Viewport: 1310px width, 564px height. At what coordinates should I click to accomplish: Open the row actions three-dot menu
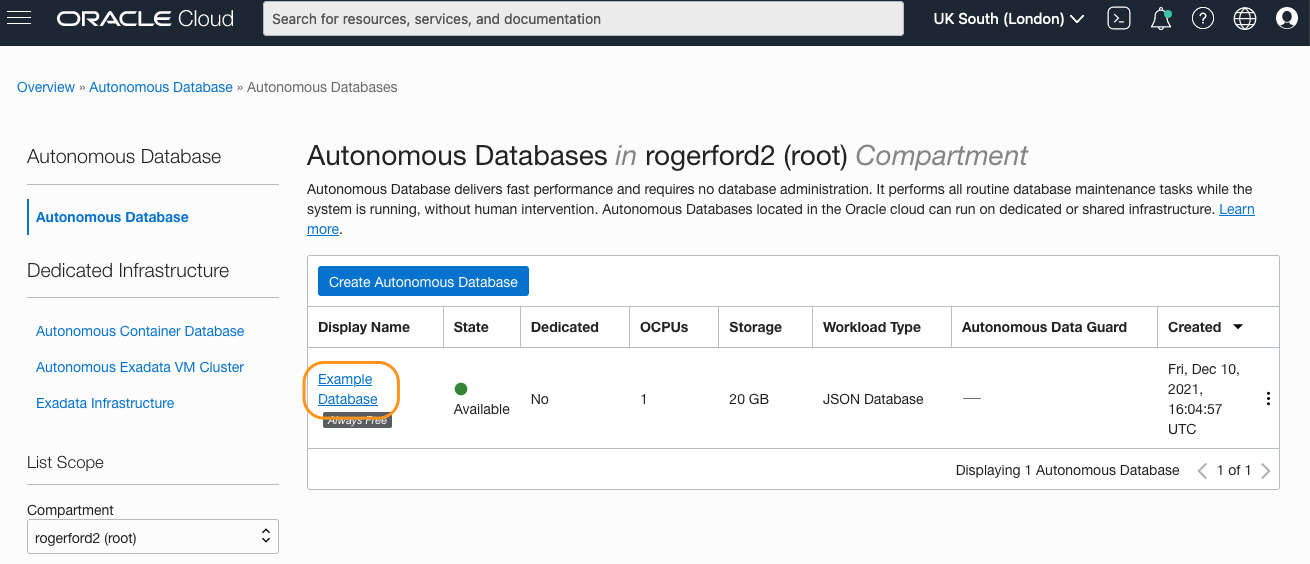(1268, 399)
